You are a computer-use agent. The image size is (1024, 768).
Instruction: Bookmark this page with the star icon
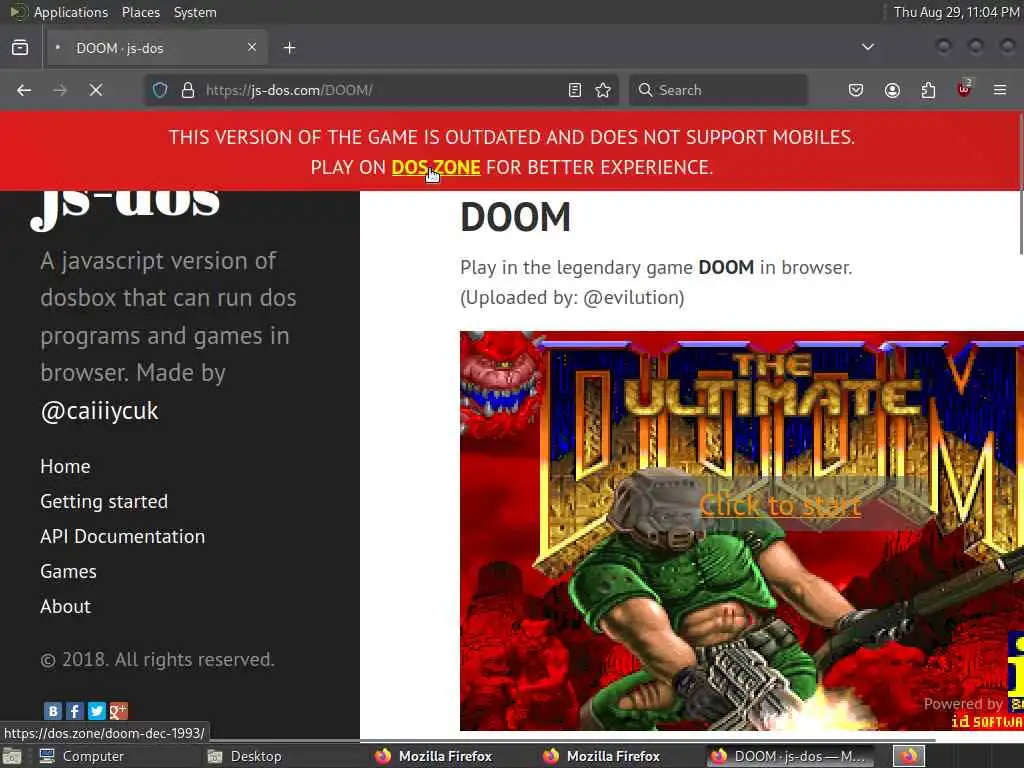click(x=603, y=90)
